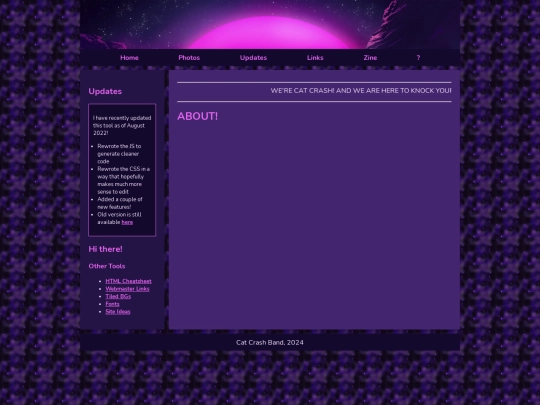Open the Site Ideas link
Screen dimensions: 540x405
tap(118, 312)
